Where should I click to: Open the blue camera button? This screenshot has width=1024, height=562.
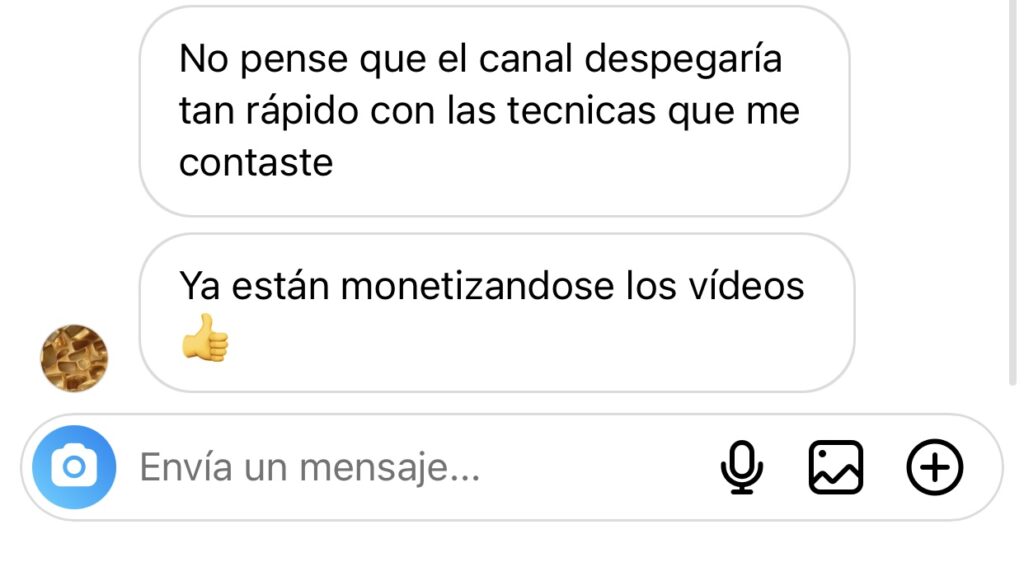coord(74,467)
